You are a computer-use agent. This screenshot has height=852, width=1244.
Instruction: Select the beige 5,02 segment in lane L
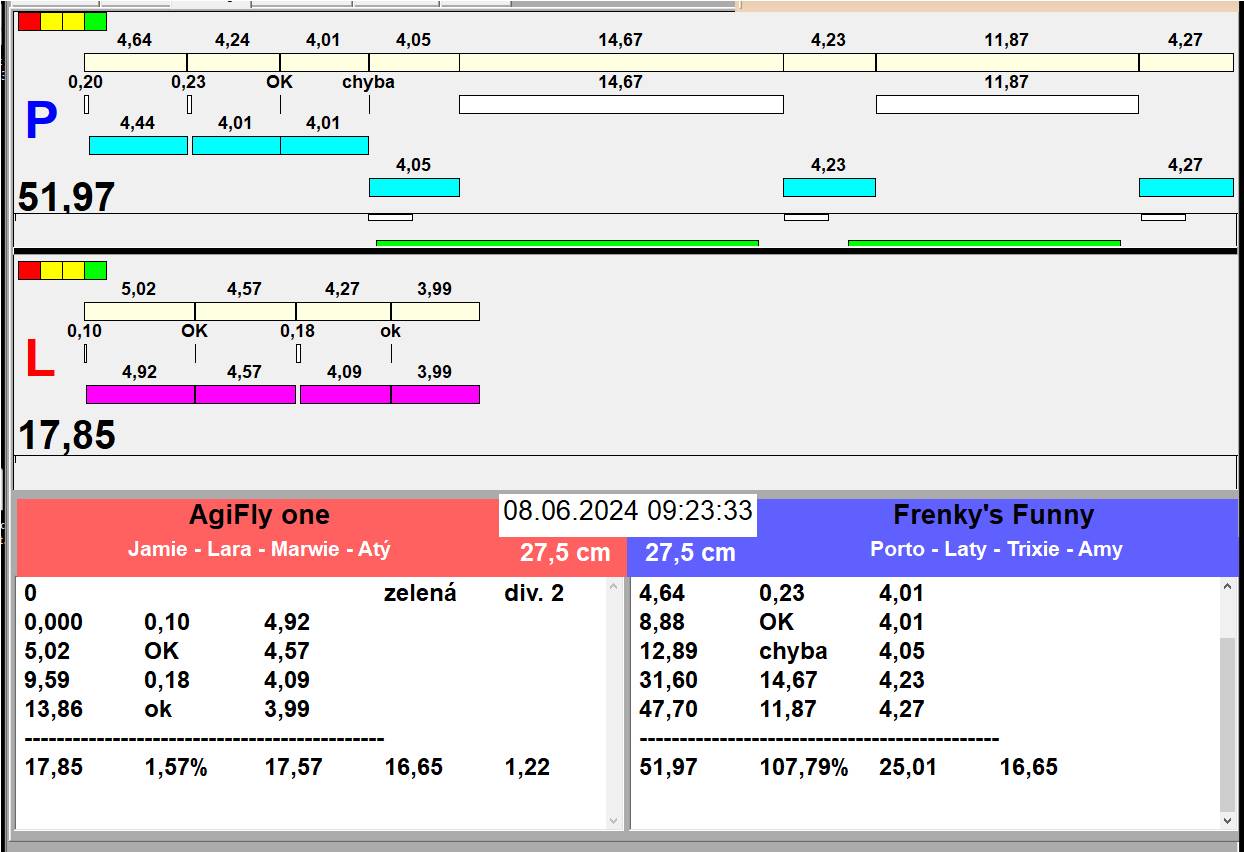click(139, 311)
